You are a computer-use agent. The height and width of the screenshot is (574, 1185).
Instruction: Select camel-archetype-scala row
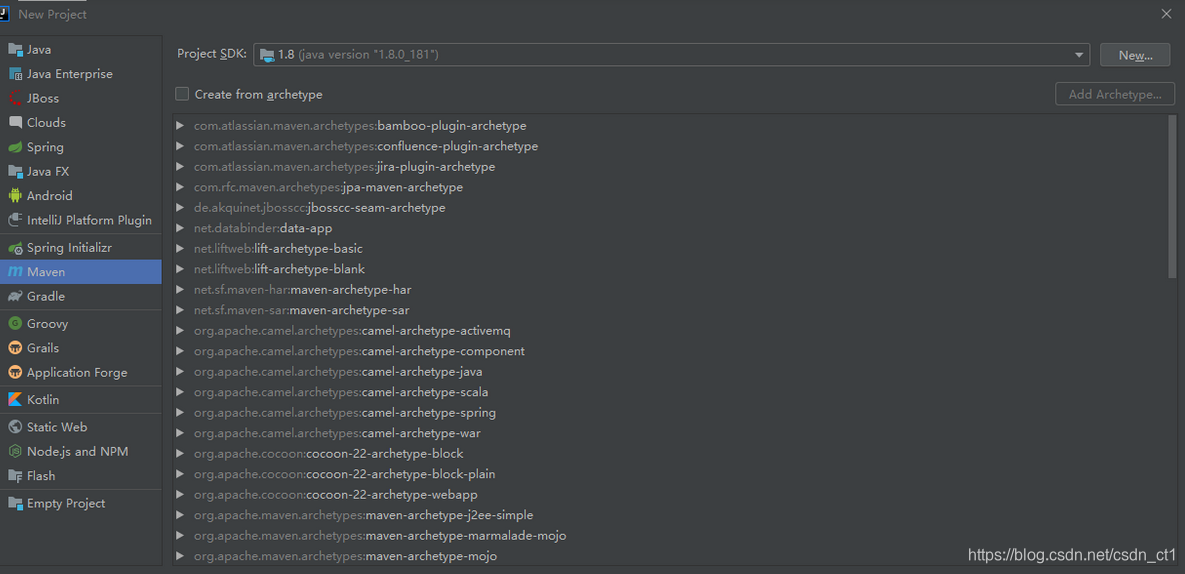click(x=670, y=392)
